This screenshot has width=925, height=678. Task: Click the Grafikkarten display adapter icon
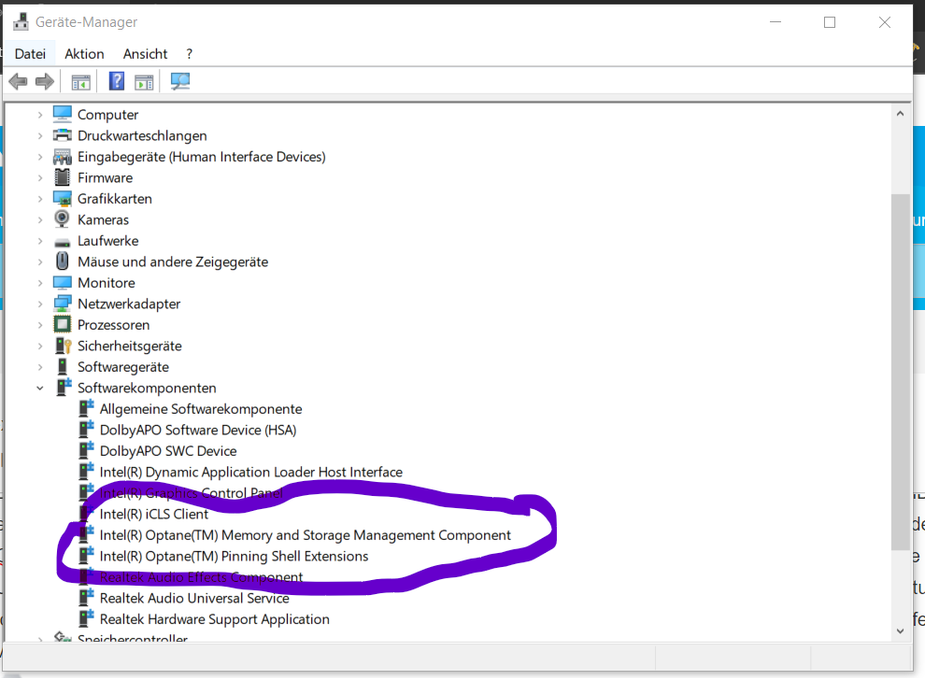click(x=62, y=199)
